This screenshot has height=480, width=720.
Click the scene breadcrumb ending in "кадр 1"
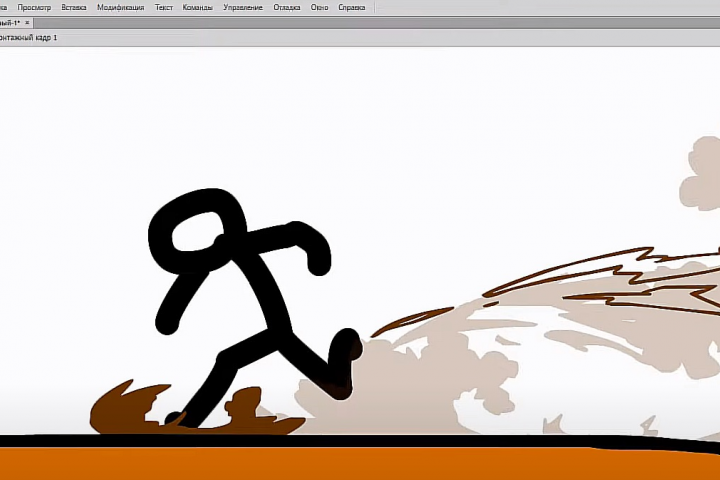point(28,38)
